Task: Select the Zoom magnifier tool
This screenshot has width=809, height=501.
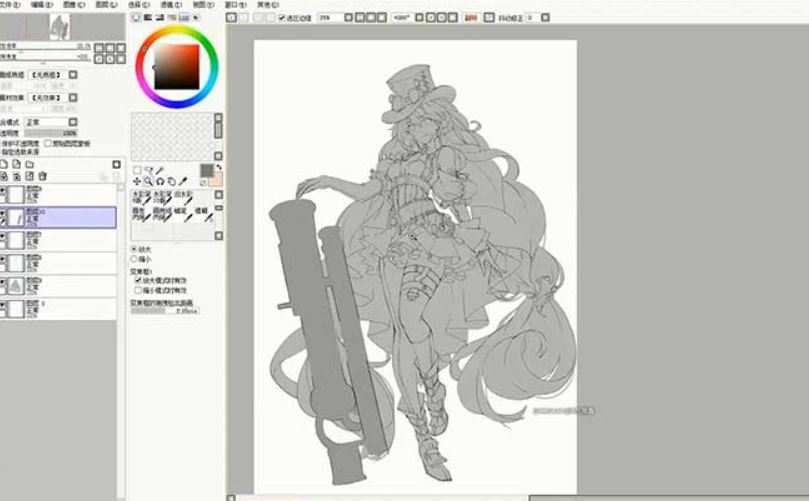Action: pos(148,181)
